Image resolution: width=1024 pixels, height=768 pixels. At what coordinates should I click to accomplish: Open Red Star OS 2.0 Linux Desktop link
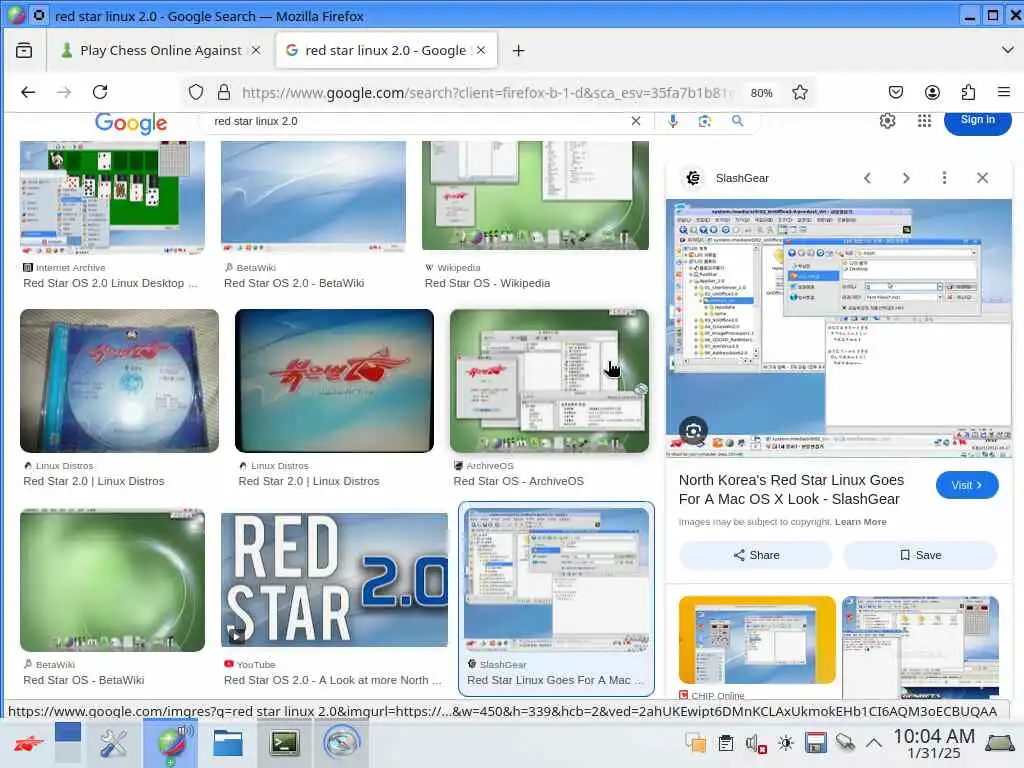coord(110,283)
